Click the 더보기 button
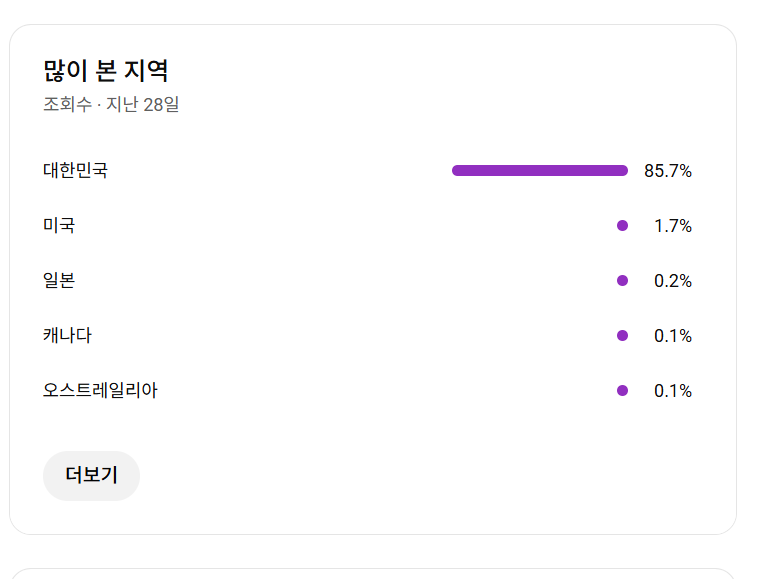This screenshot has width=767, height=579. pos(91,475)
